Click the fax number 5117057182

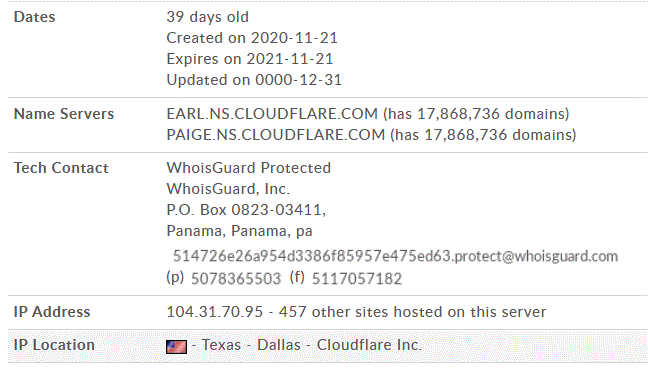(357, 279)
